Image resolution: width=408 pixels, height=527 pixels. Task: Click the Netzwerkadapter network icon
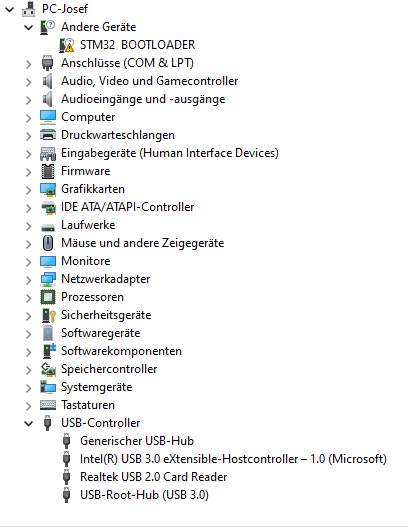(48, 279)
